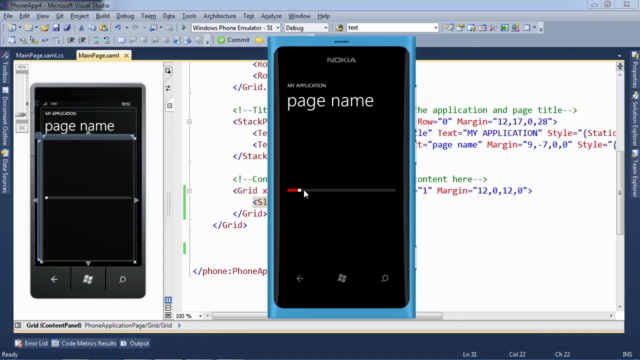640x360 pixels.
Task: Open the Code Metrics Results panel
Action: coord(84,343)
